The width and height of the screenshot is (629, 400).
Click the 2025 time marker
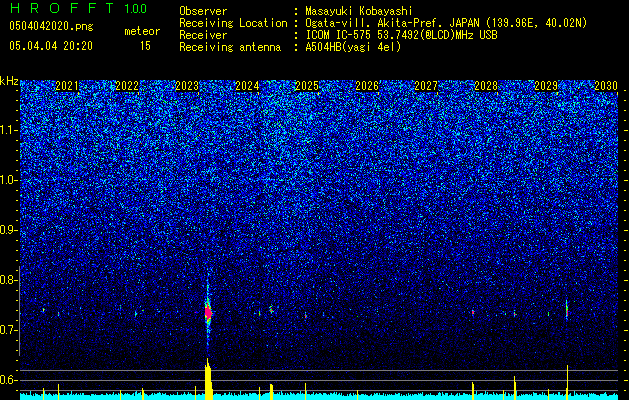pyautogui.click(x=307, y=86)
